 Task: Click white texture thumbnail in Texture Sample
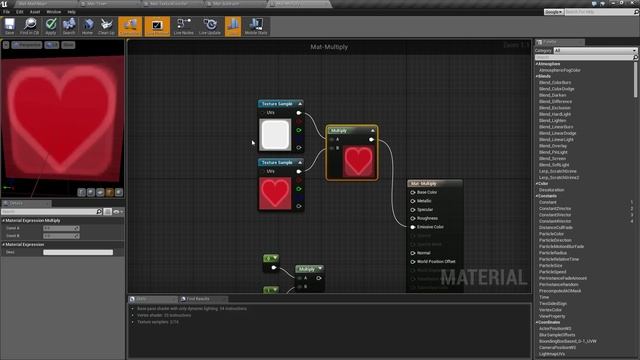275,134
